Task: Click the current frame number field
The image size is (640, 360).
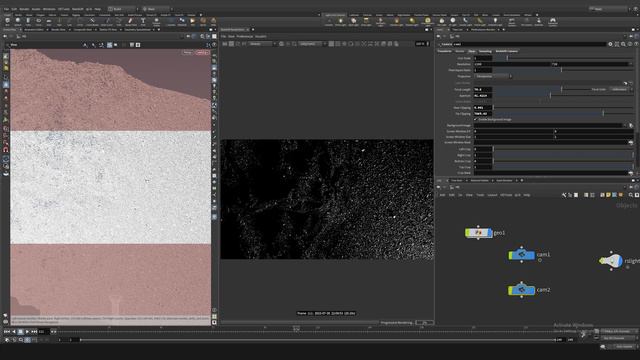Action: 44,332
